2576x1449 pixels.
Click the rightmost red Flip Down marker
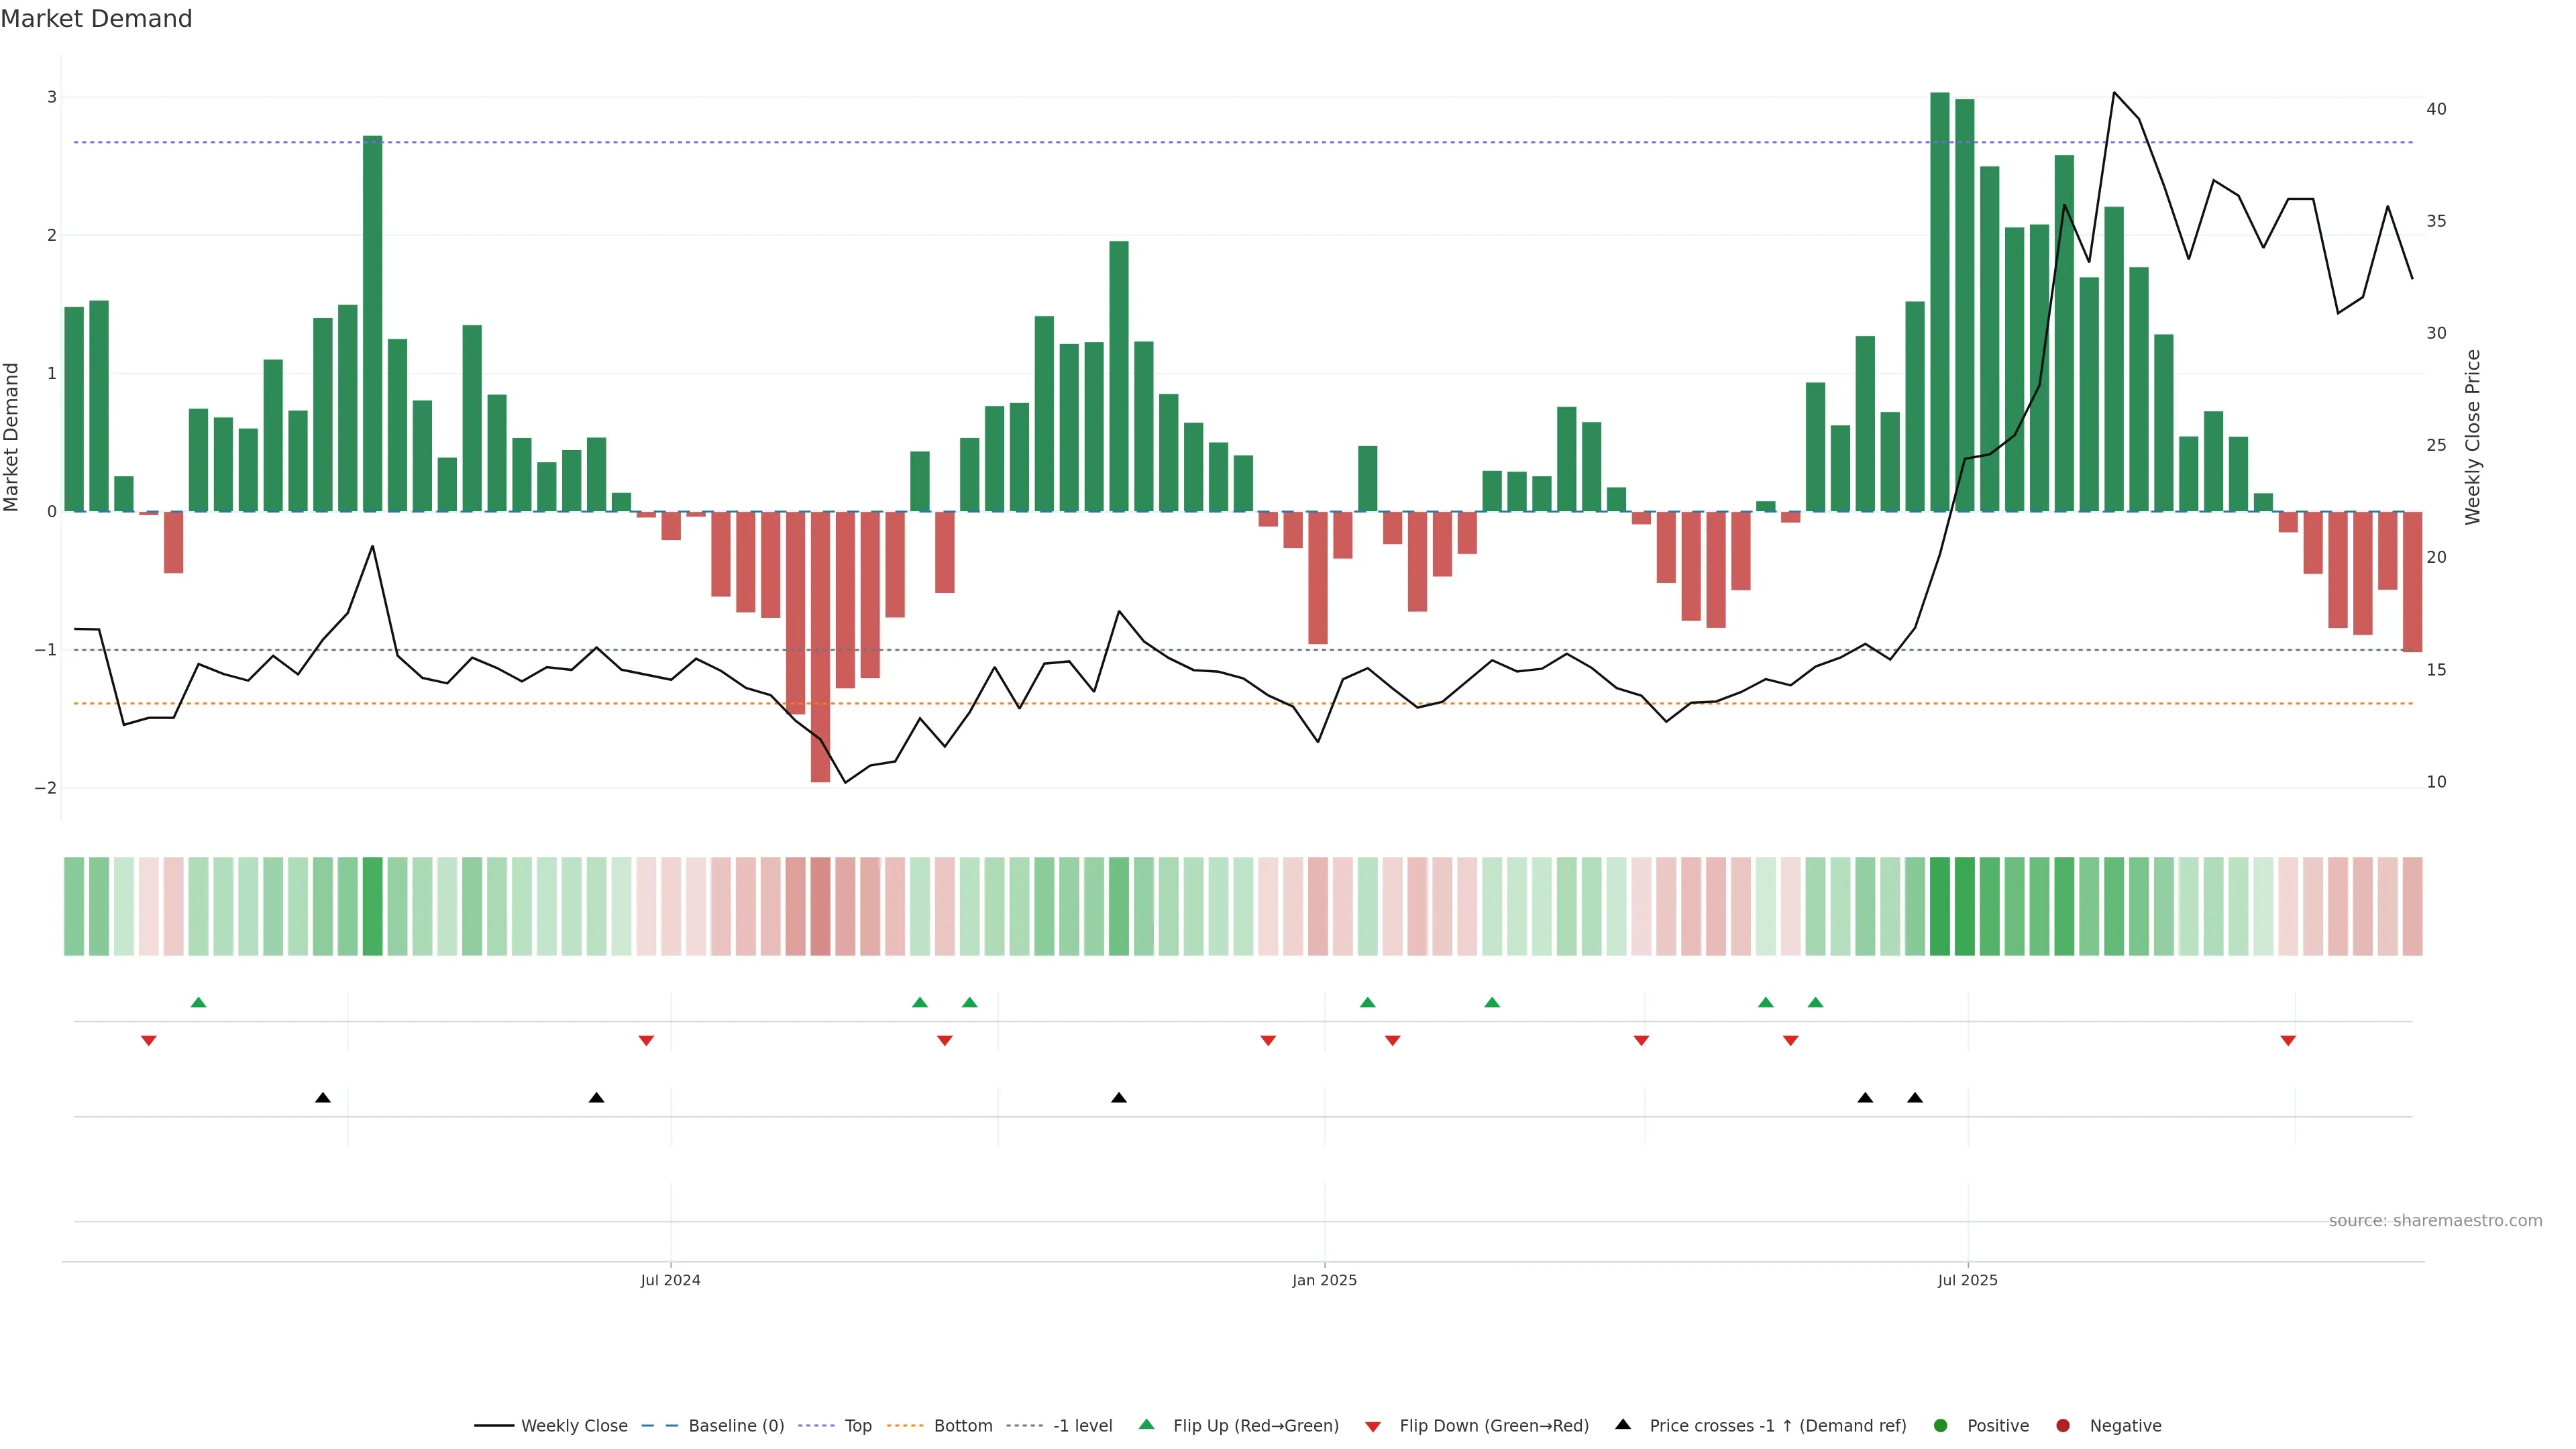pyautogui.click(x=2288, y=1041)
